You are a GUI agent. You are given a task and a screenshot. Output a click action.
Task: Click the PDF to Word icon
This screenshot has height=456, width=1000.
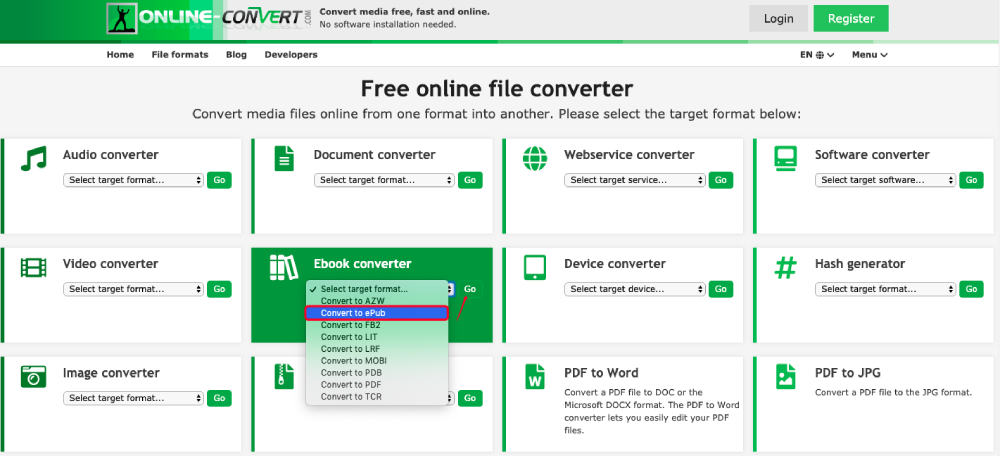click(x=536, y=377)
